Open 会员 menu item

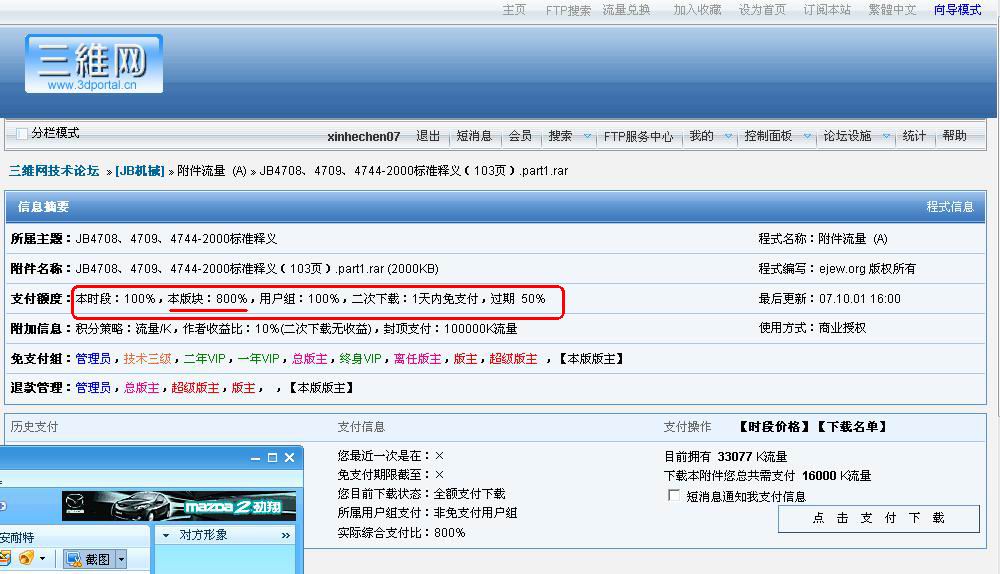pos(520,136)
